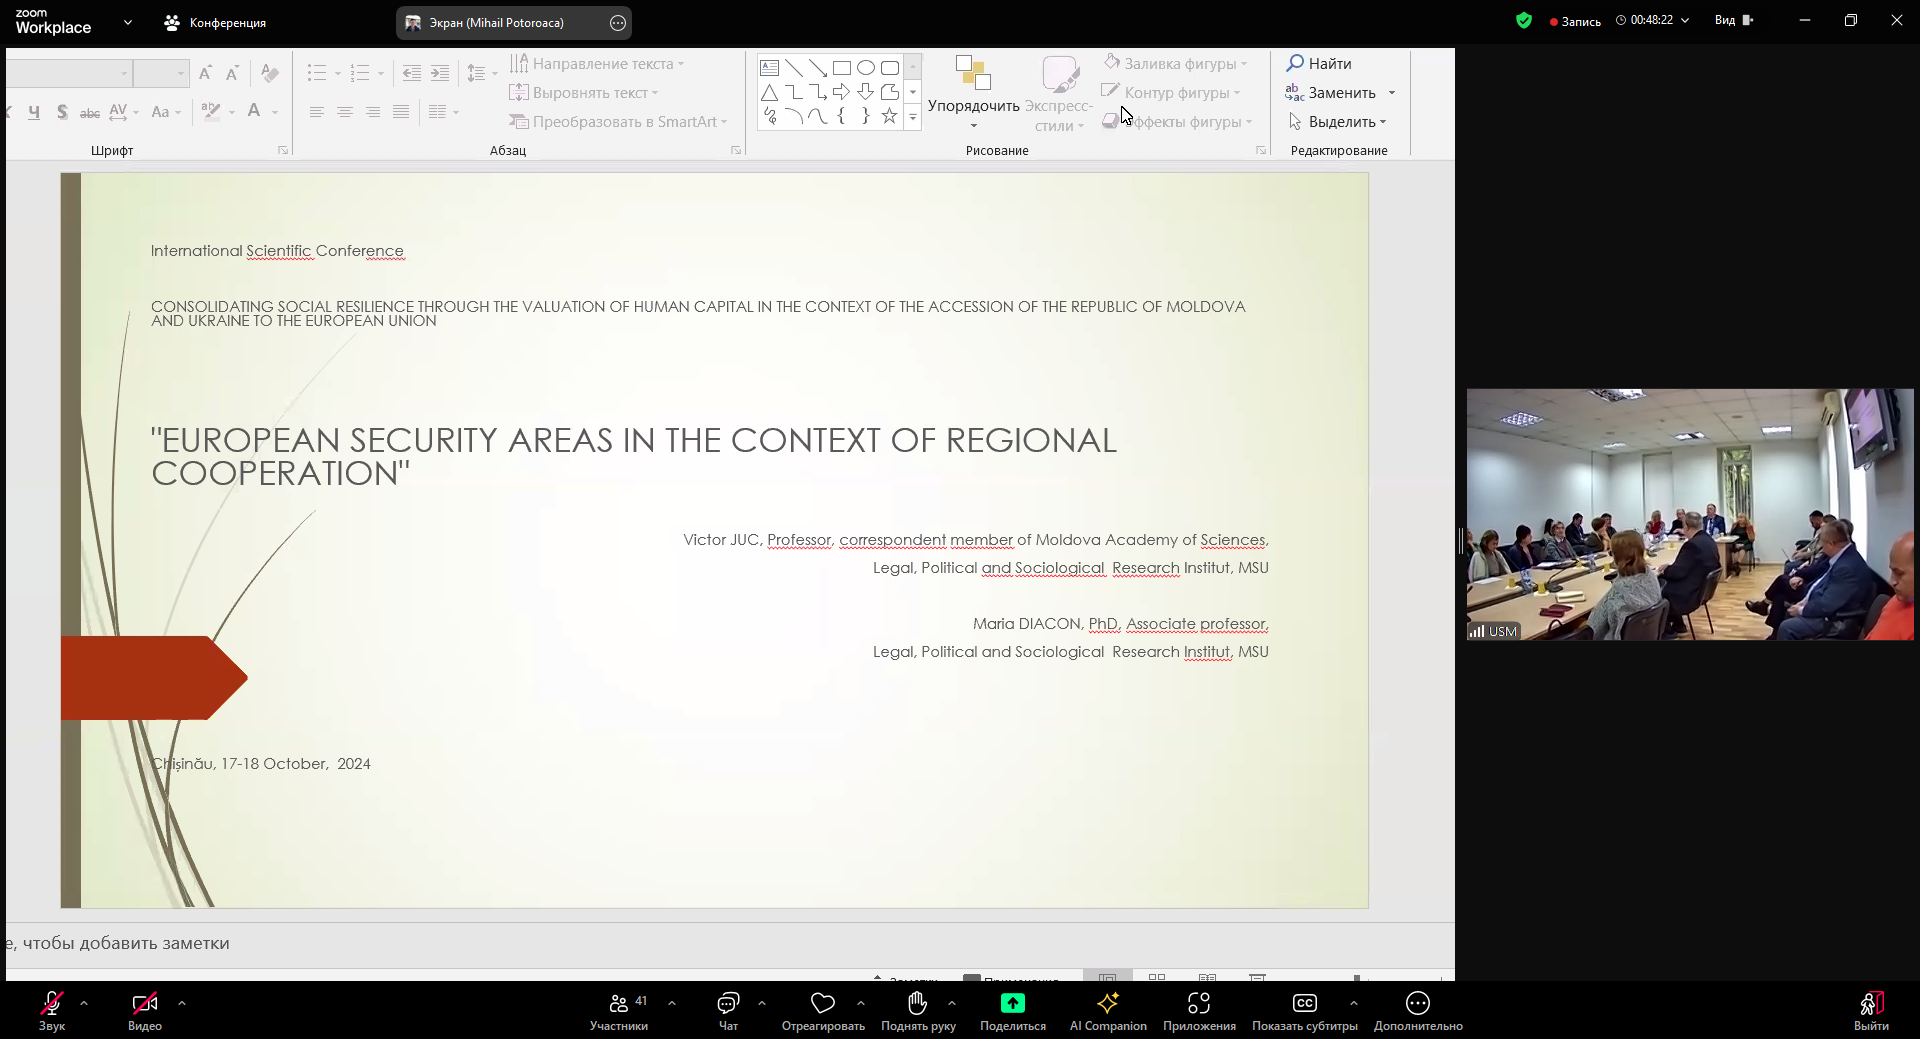The width and height of the screenshot is (1920, 1040).
Task: Expand arrow next to Чат
Action: click(x=762, y=1002)
